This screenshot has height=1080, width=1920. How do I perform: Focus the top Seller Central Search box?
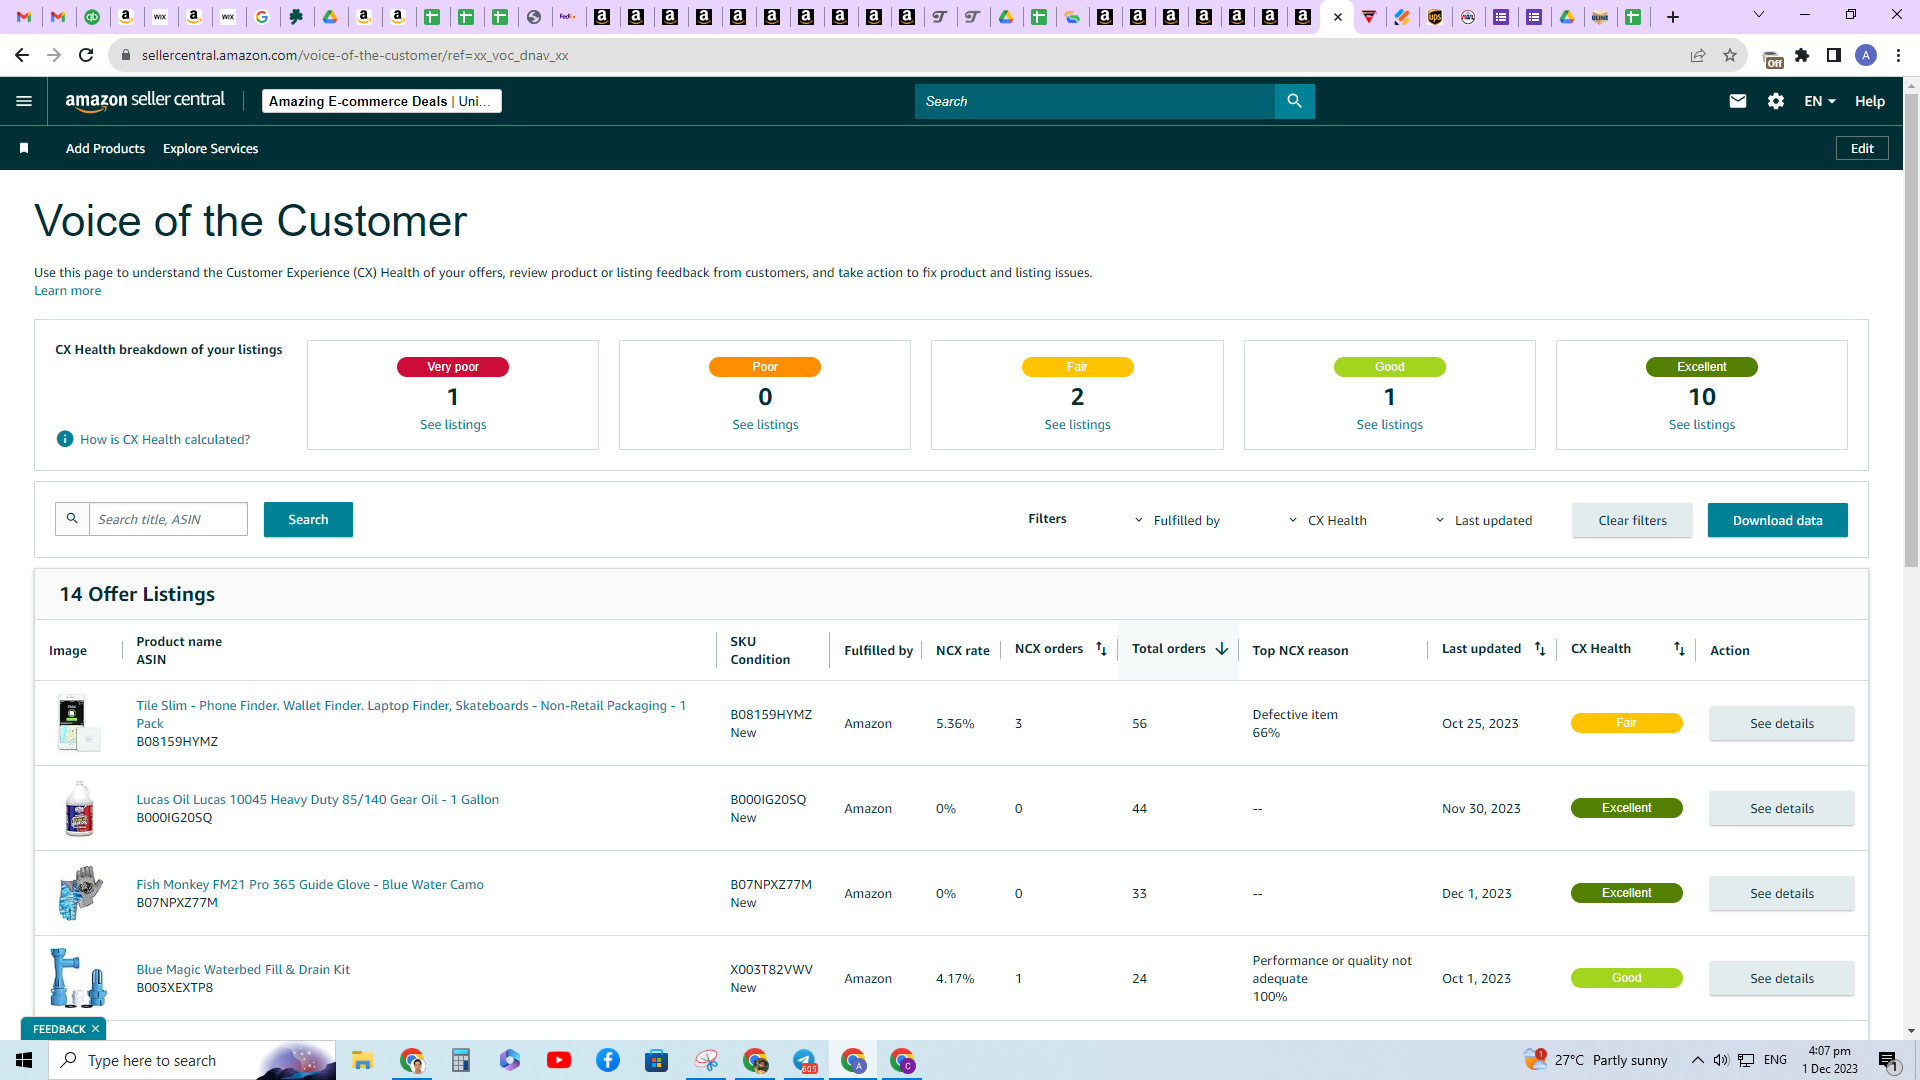(x=1095, y=101)
